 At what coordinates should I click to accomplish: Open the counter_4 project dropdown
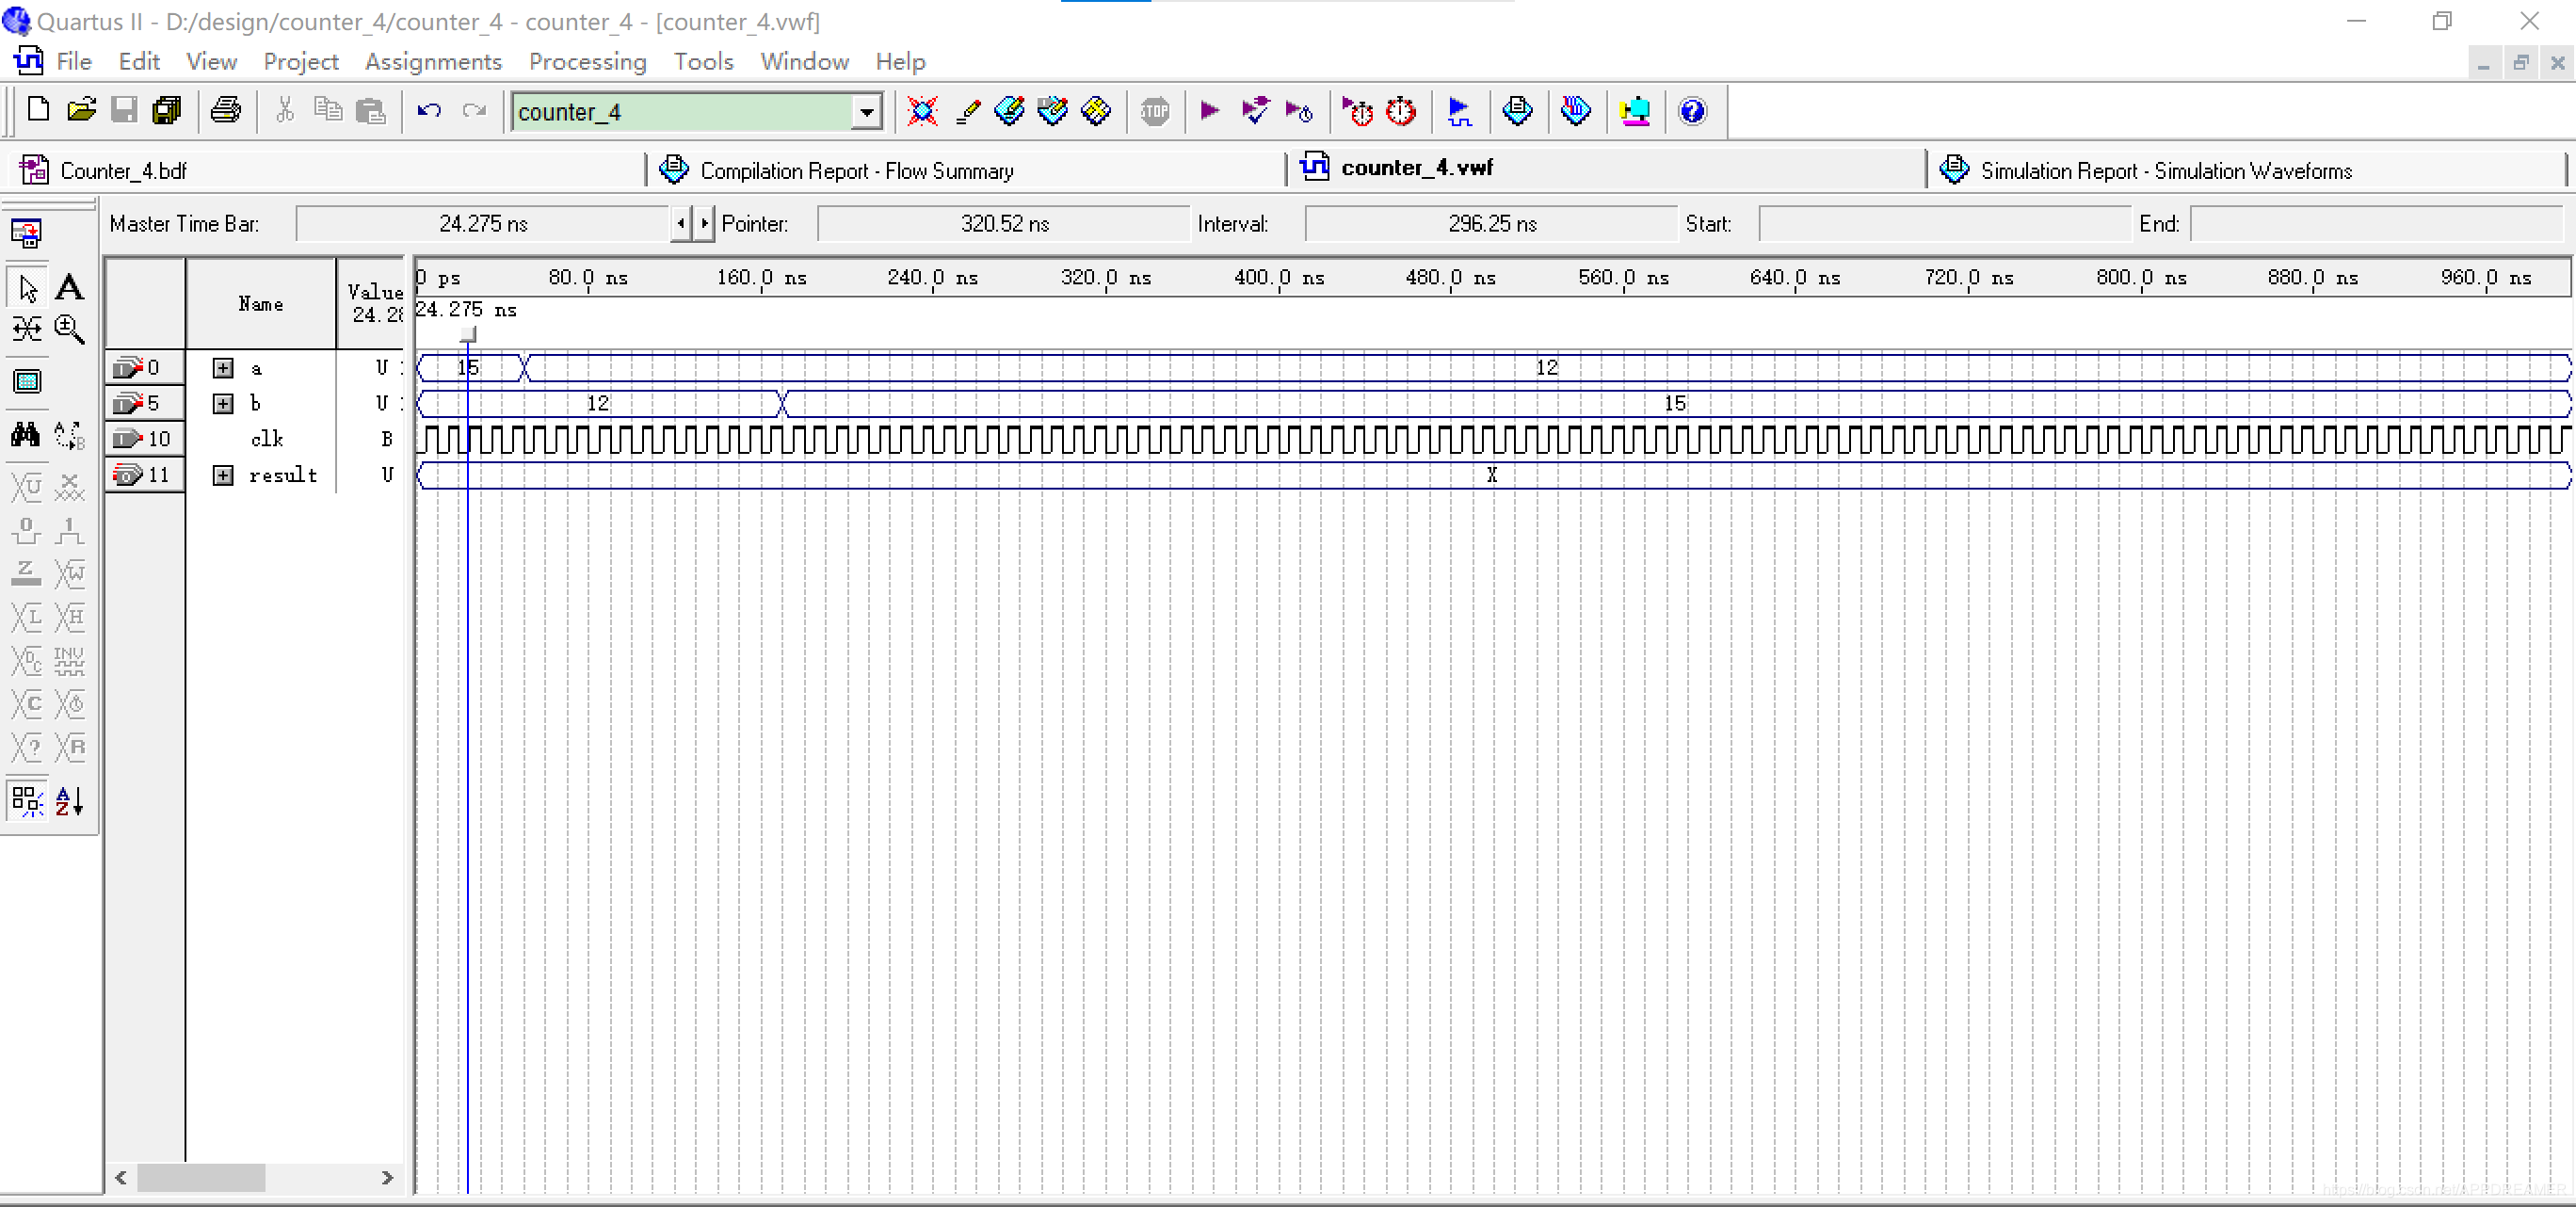pos(866,112)
